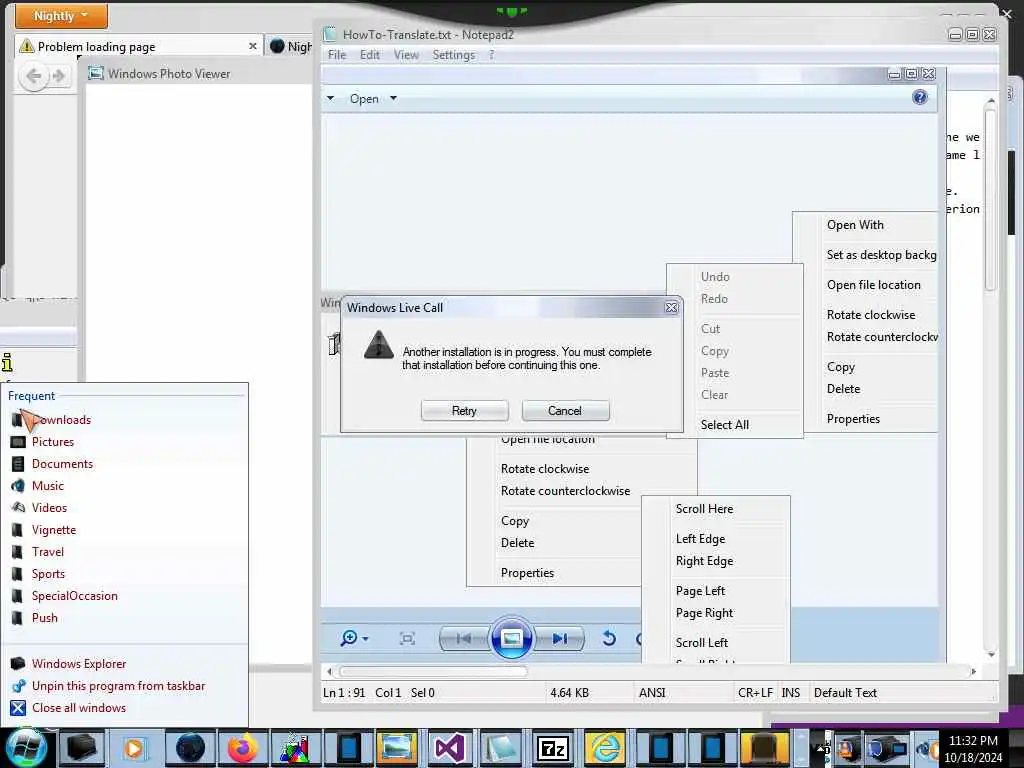Open the color prism taskbar icon
This screenshot has width=1024, height=768.
[295, 748]
